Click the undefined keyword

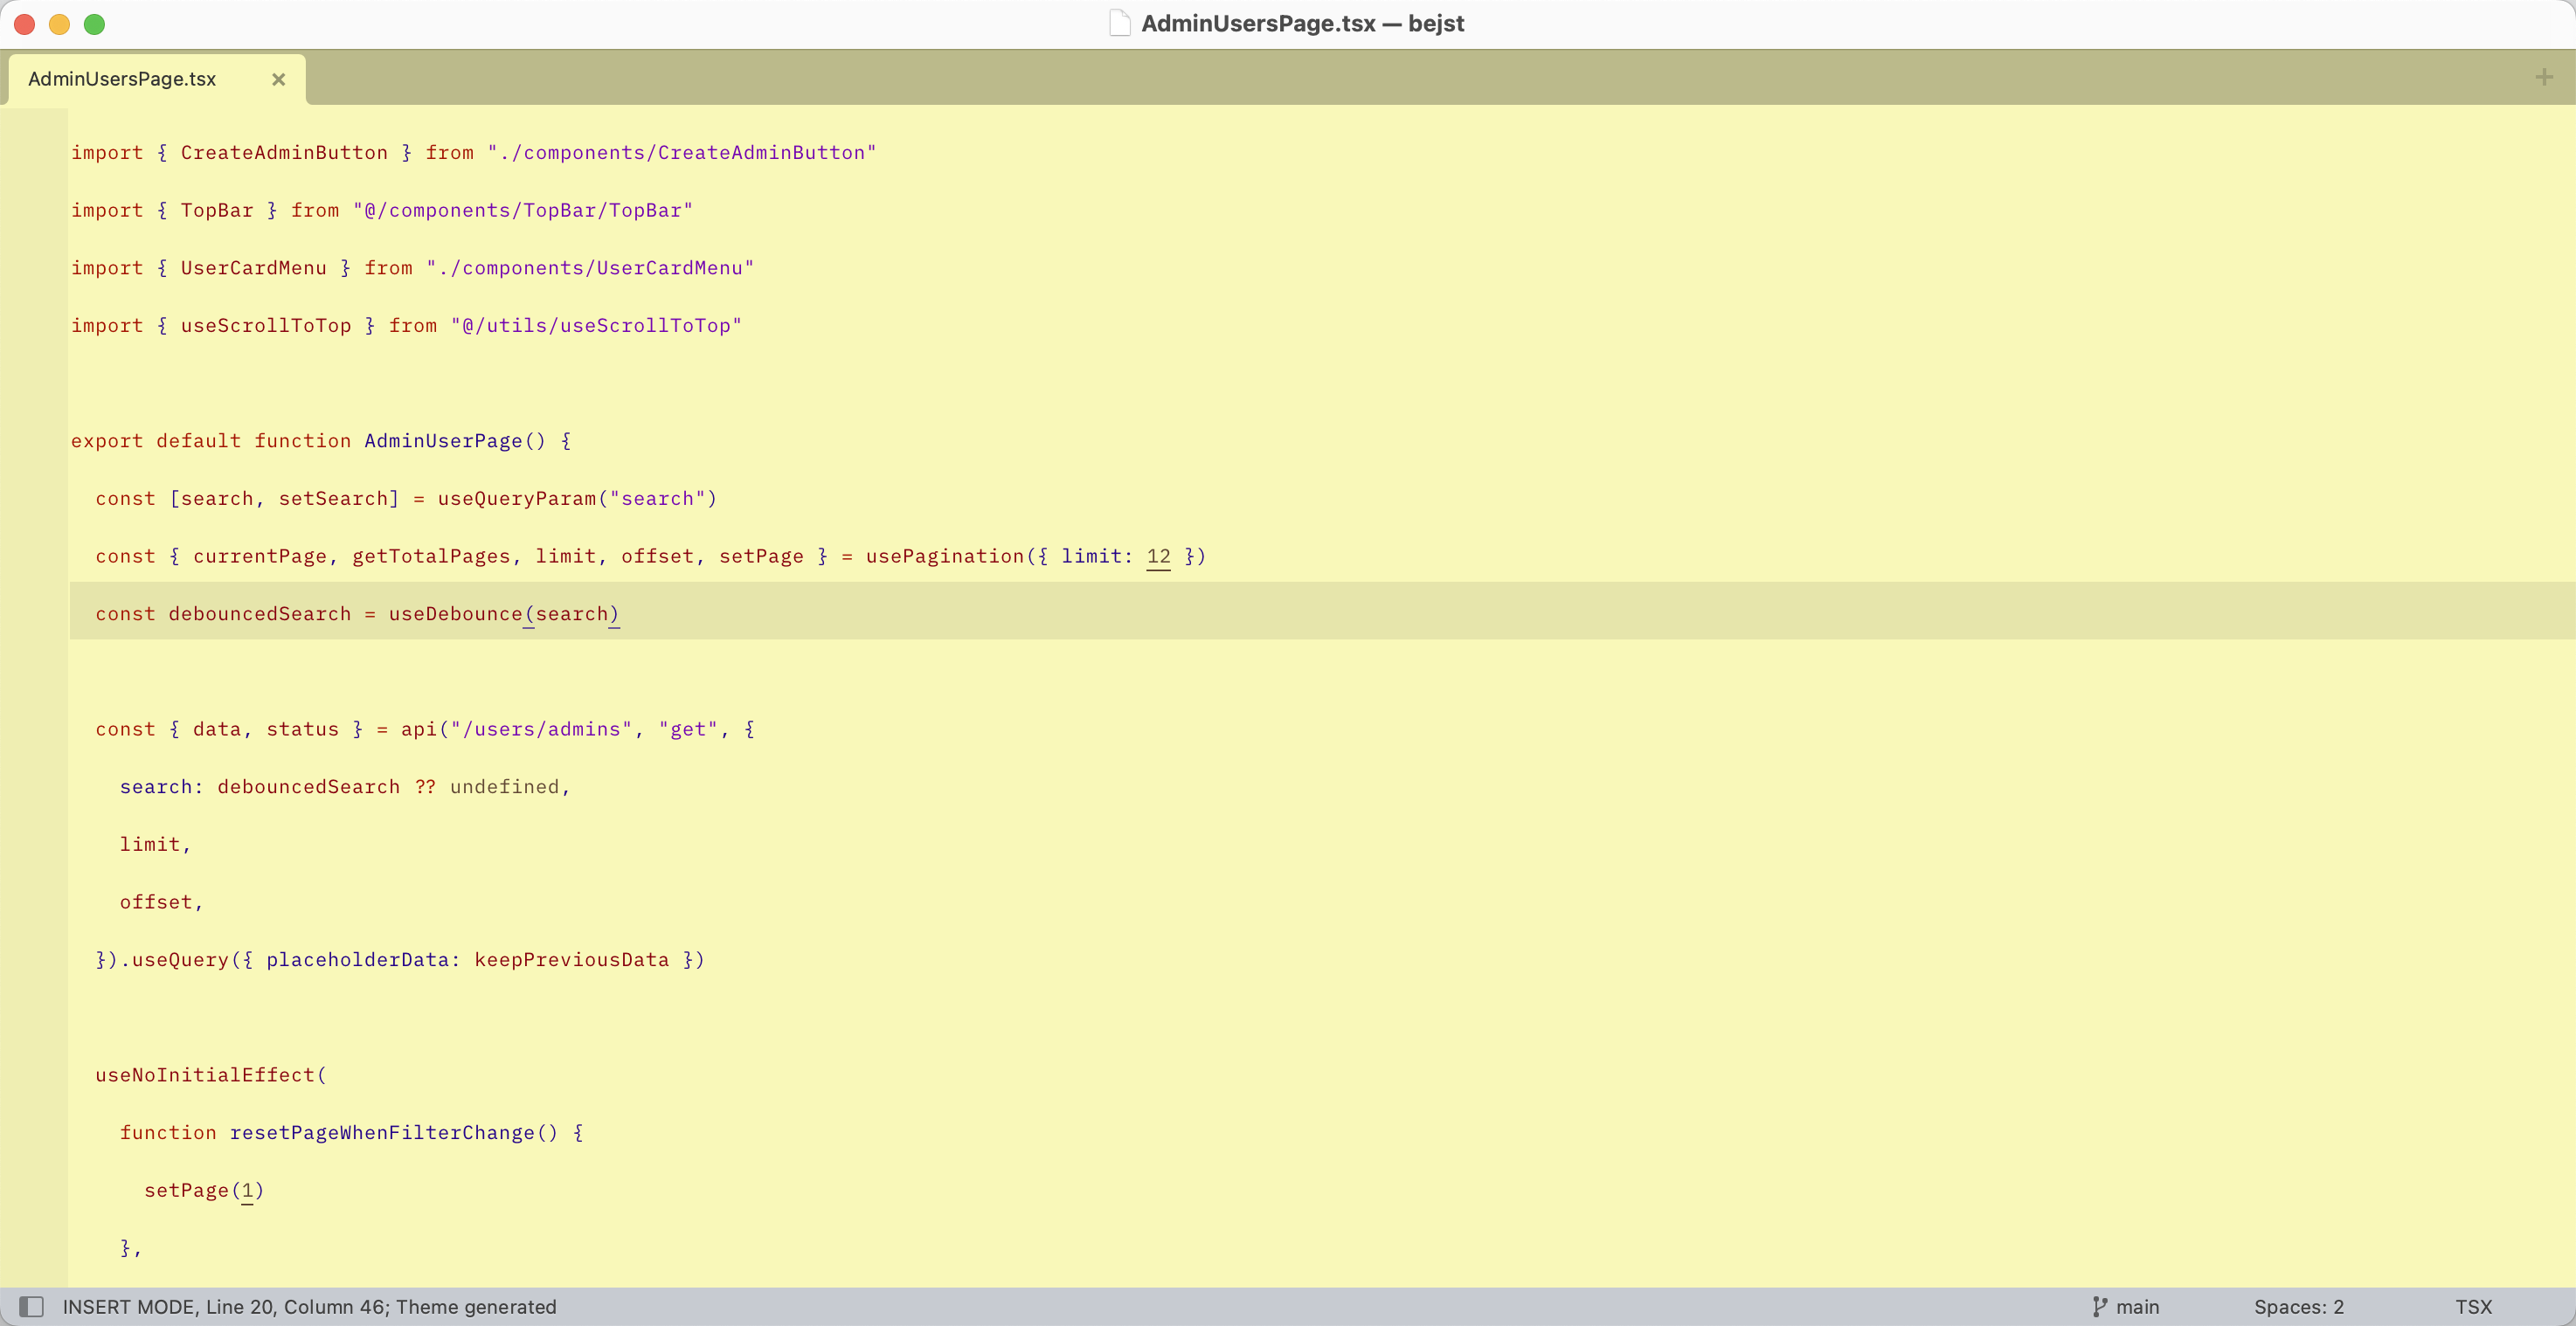point(504,787)
